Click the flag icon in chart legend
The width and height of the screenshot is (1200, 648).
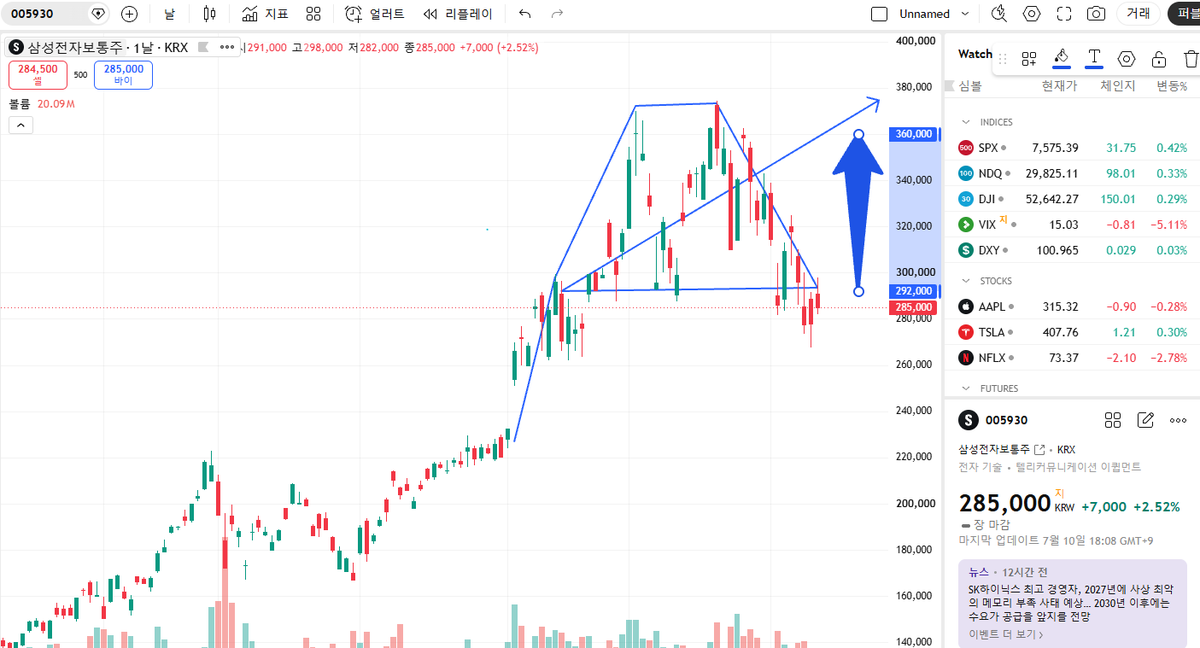click(x=204, y=47)
